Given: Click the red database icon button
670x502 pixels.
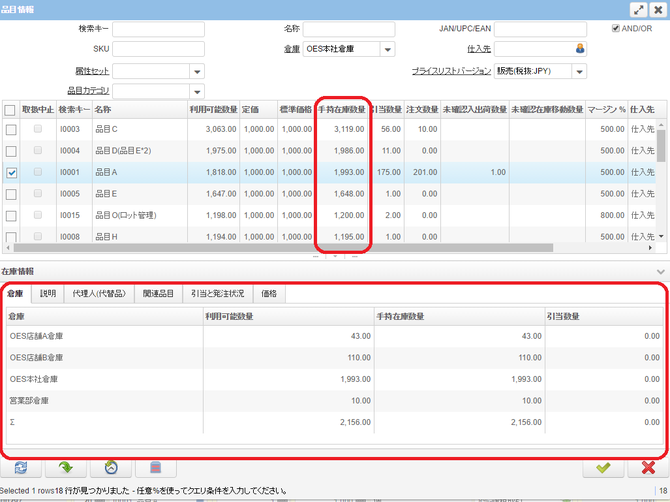Looking at the screenshot, I should [156, 468].
